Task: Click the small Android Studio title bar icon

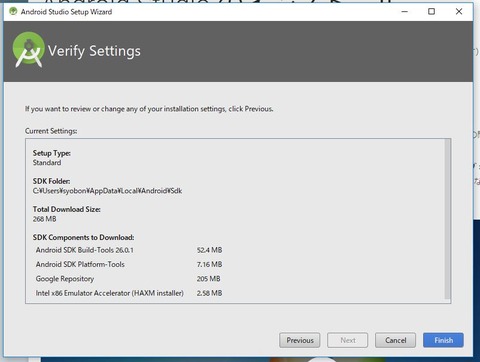Action: coord(13,11)
